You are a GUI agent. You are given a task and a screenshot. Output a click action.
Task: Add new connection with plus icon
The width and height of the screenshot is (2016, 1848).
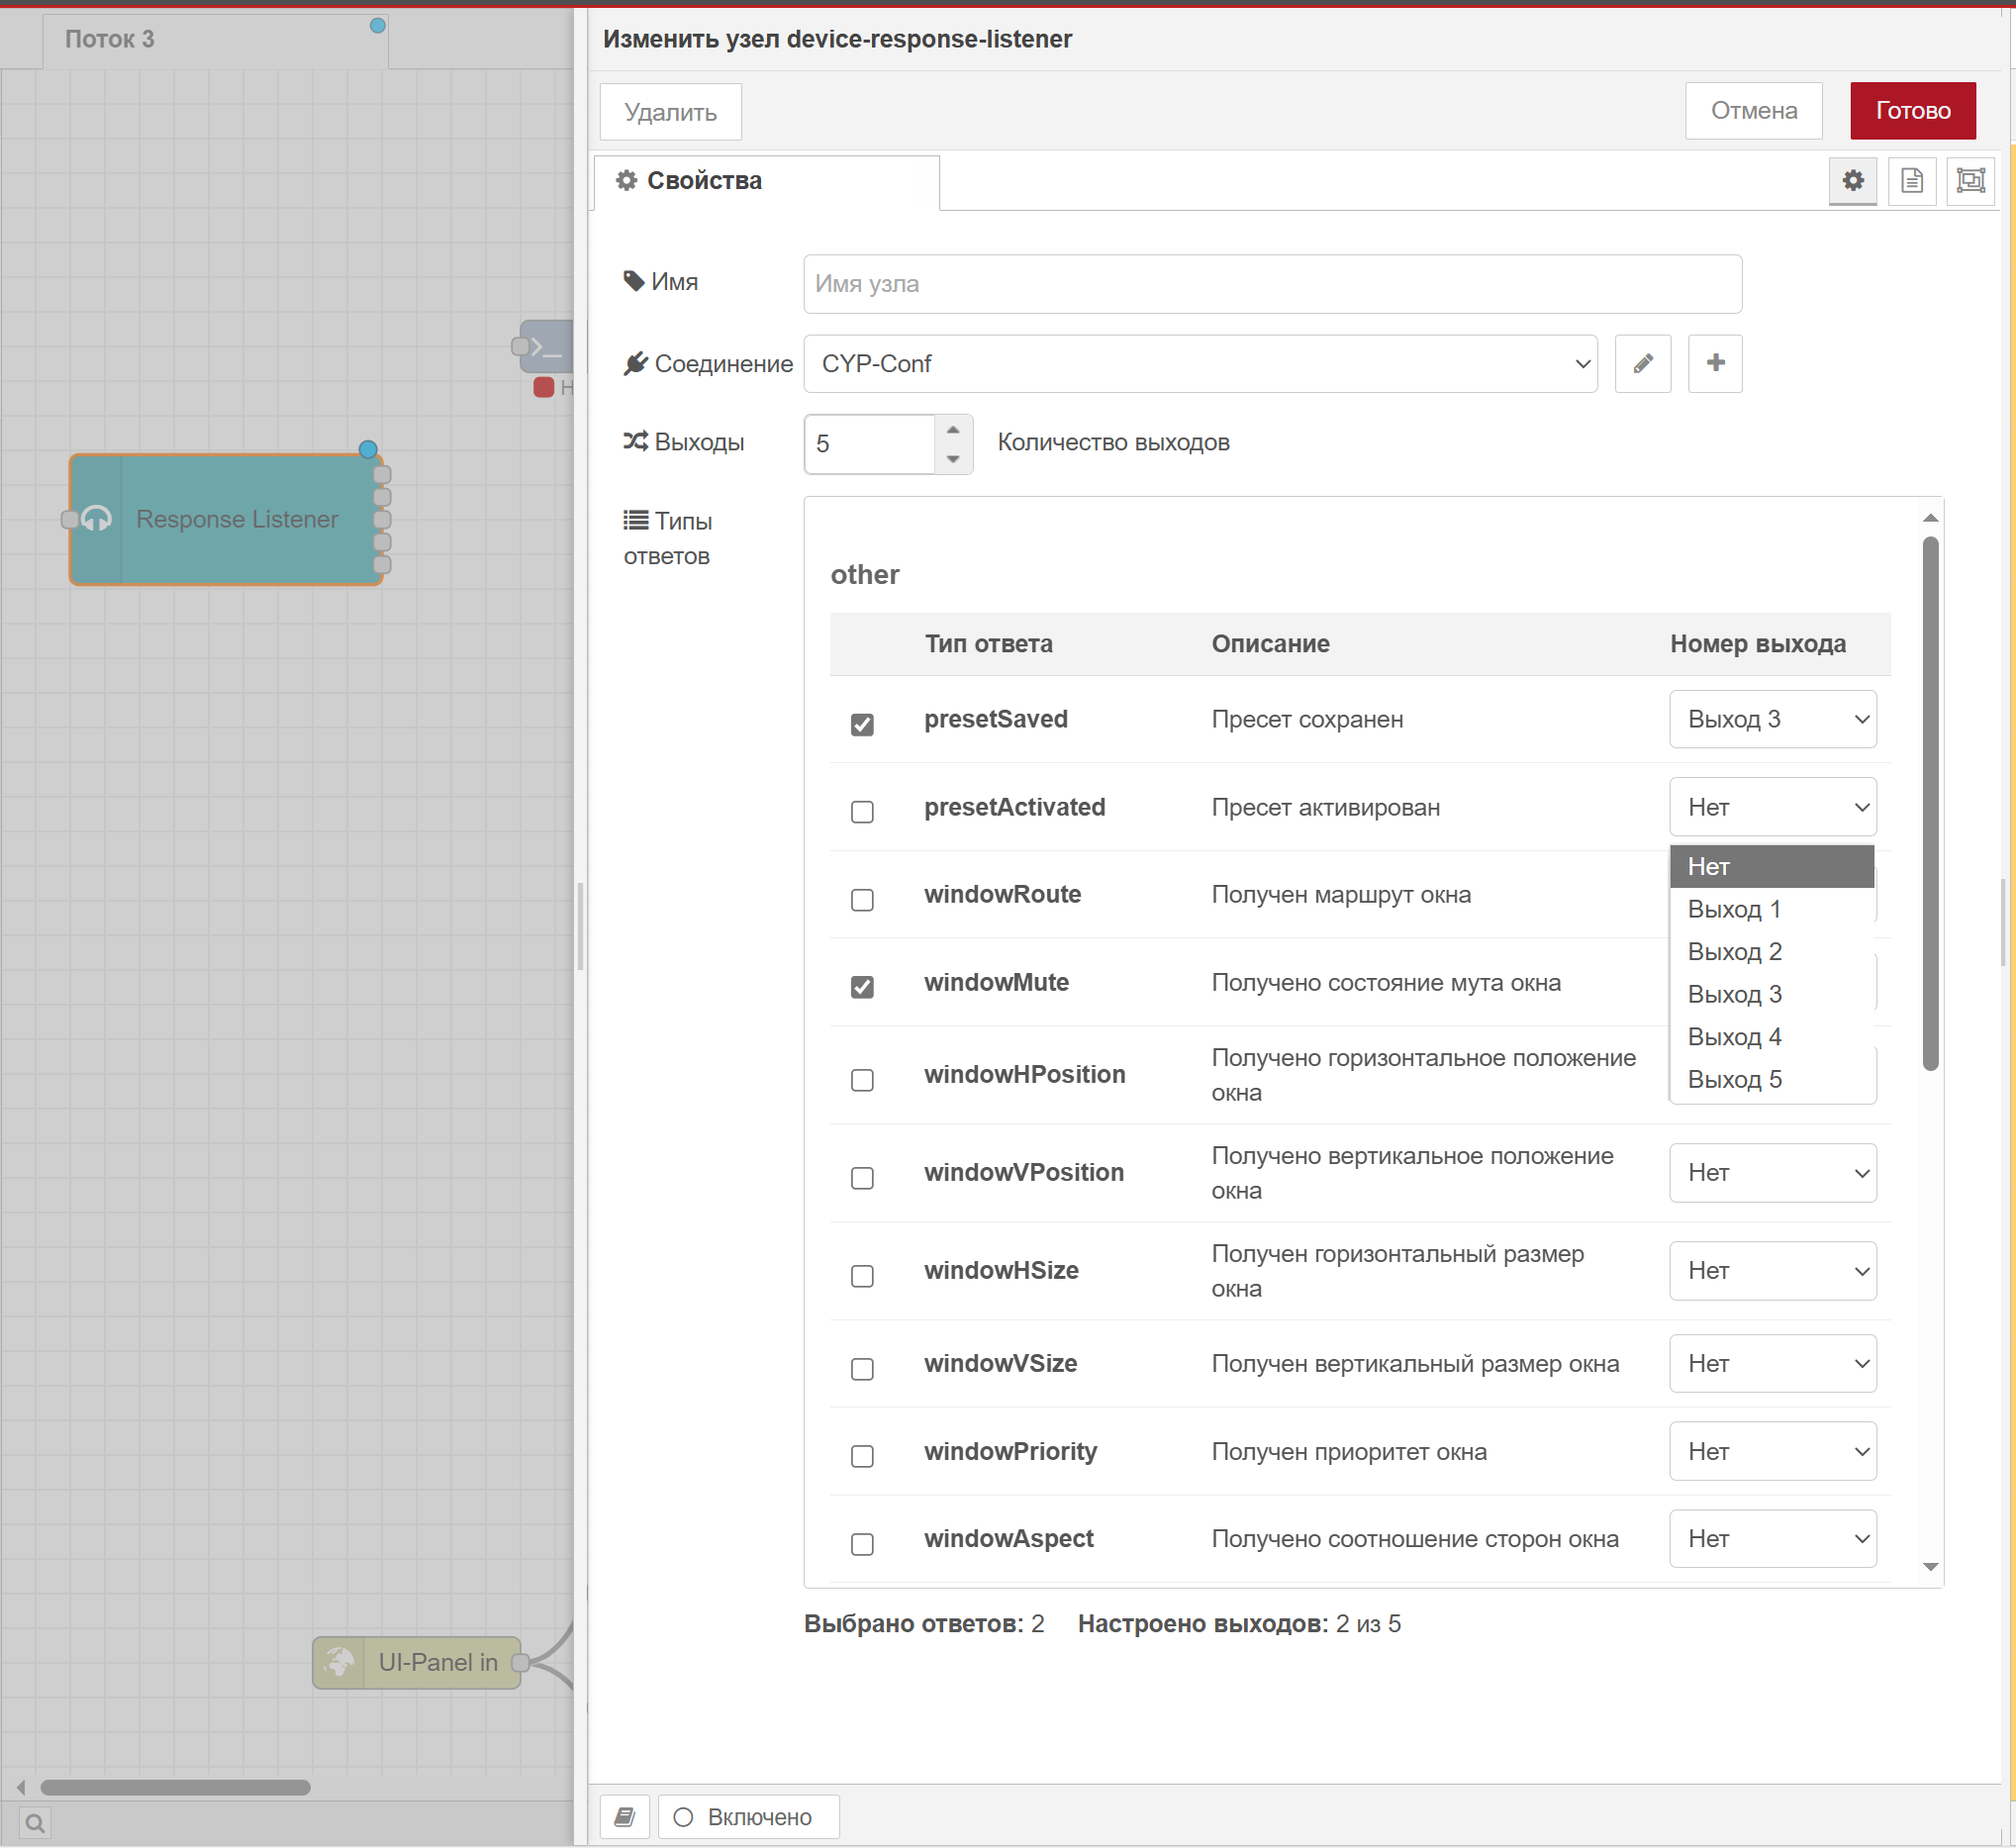[1714, 363]
